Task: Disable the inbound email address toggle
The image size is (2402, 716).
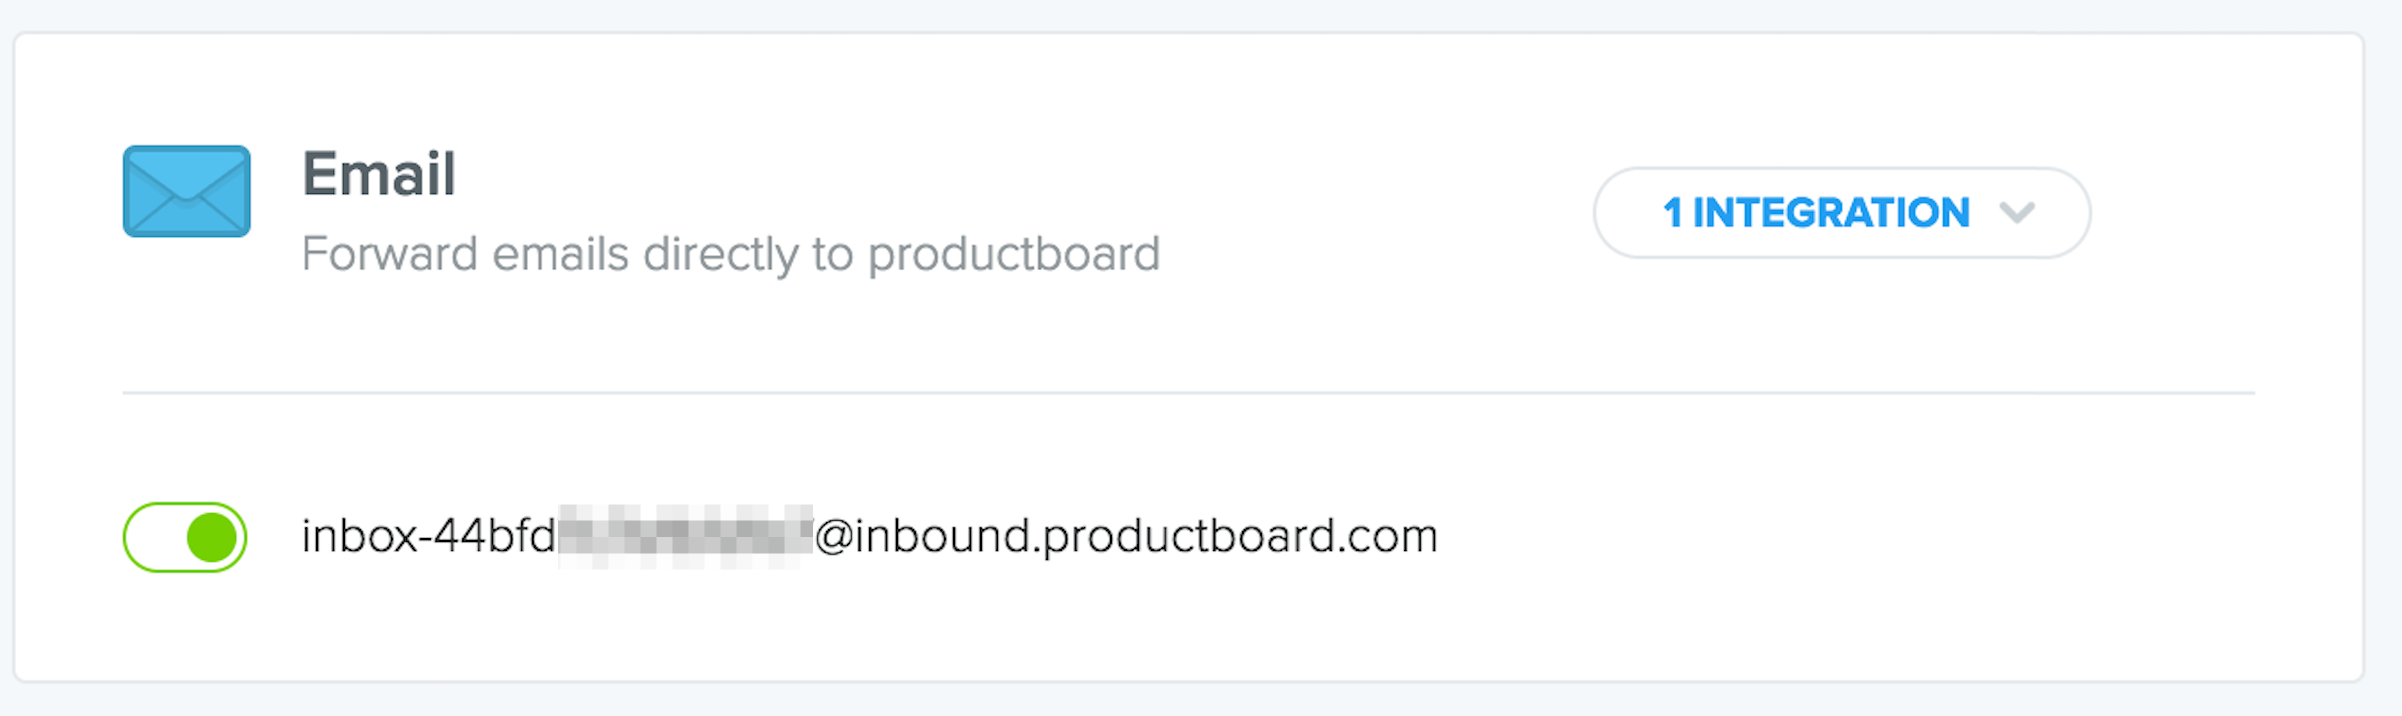Action: coord(185,537)
